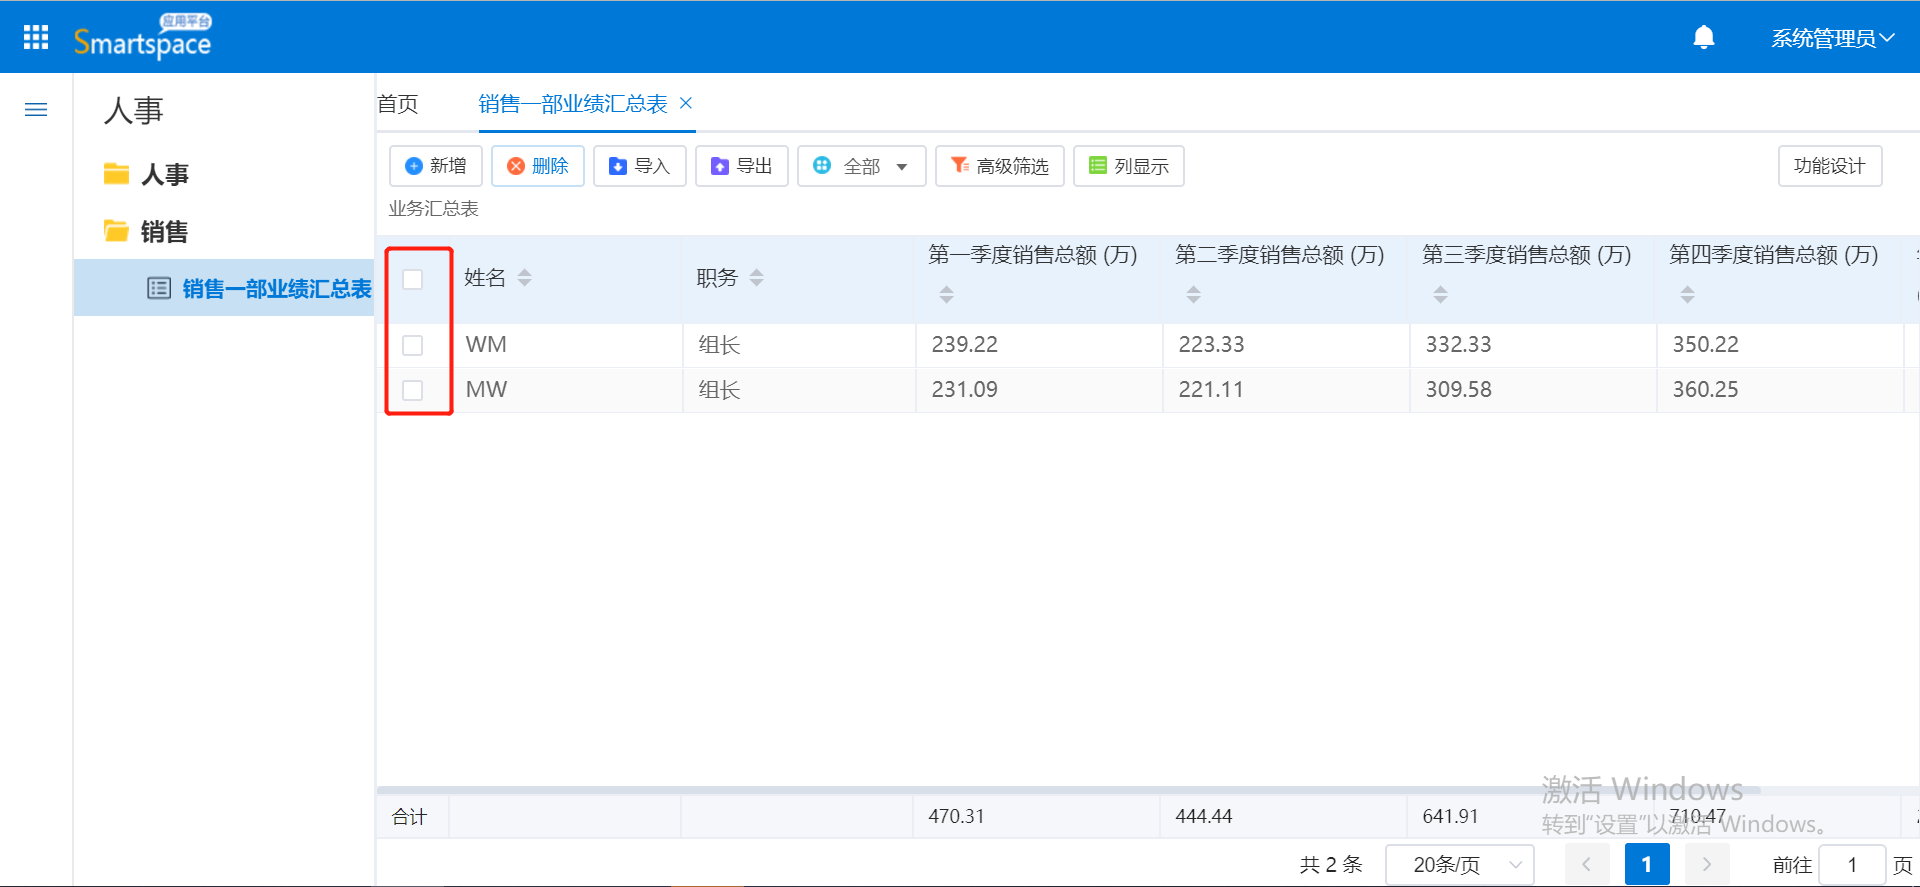Viewport: 1920px width, 887px height.
Task: Open the 20条/页 page size dropdown
Action: tap(1460, 865)
